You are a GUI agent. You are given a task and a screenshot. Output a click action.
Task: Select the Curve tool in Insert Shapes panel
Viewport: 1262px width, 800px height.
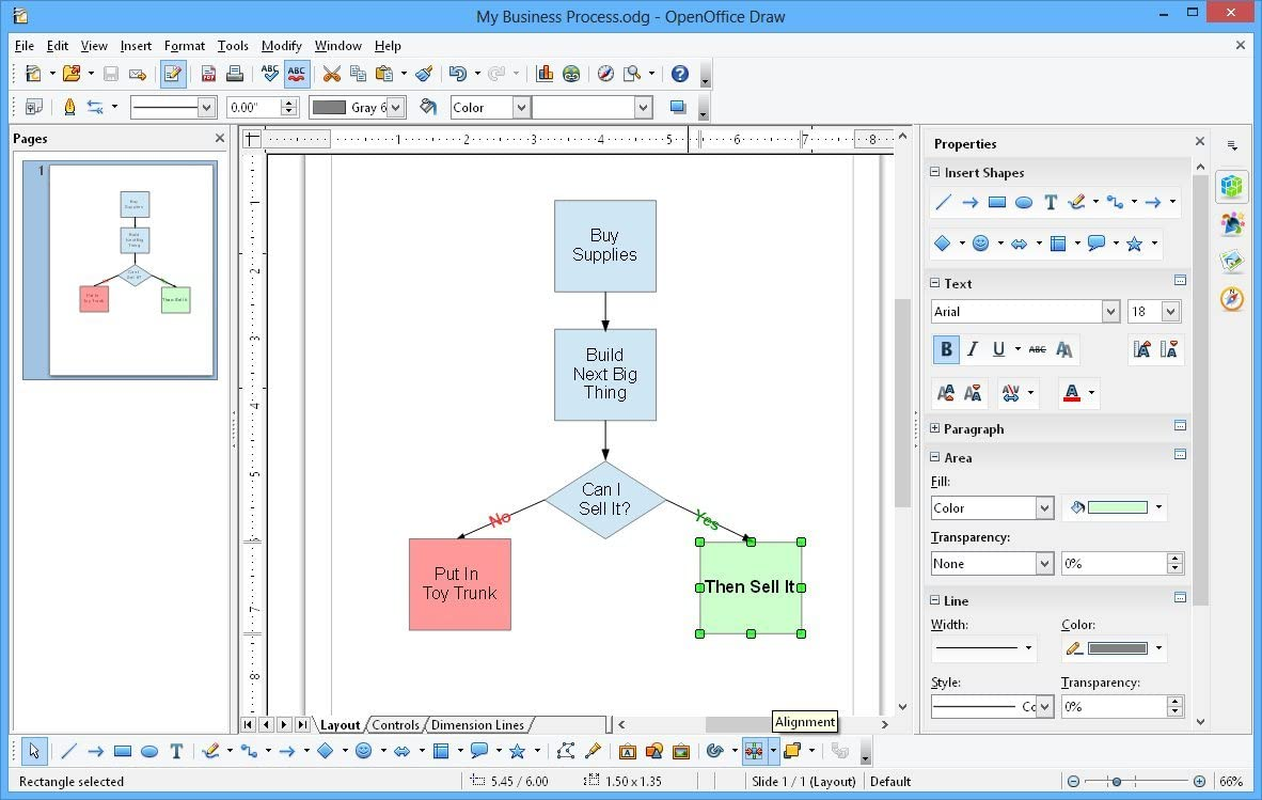[x=1078, y=202]
